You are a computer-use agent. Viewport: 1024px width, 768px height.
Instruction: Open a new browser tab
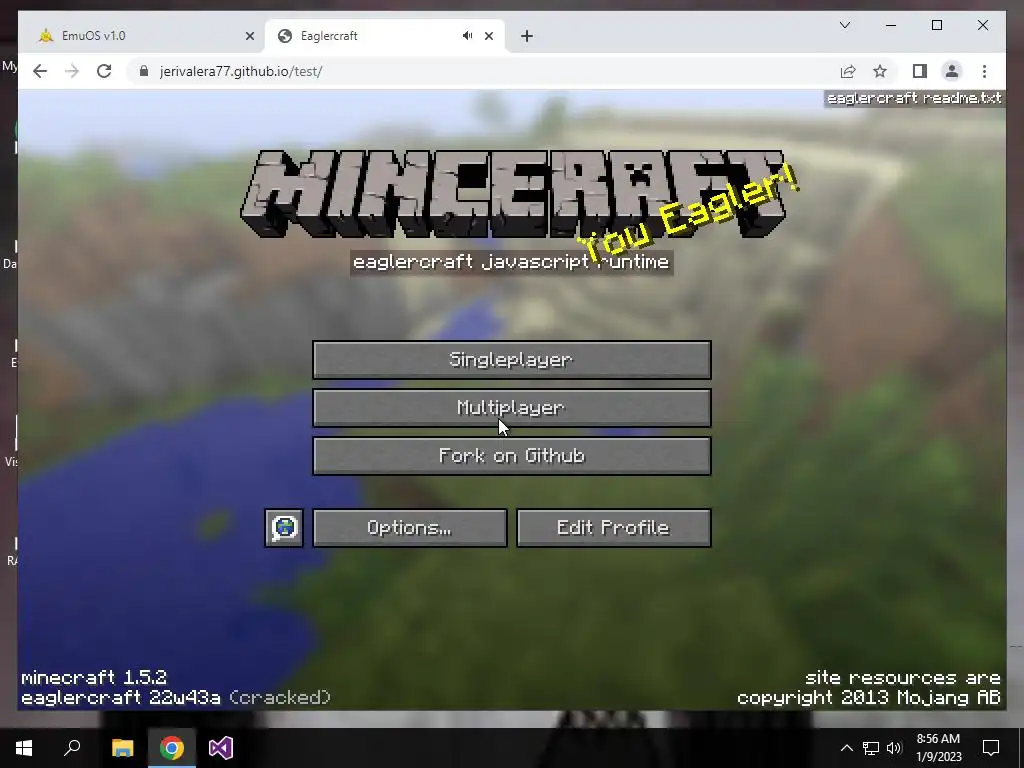point(527,36)
